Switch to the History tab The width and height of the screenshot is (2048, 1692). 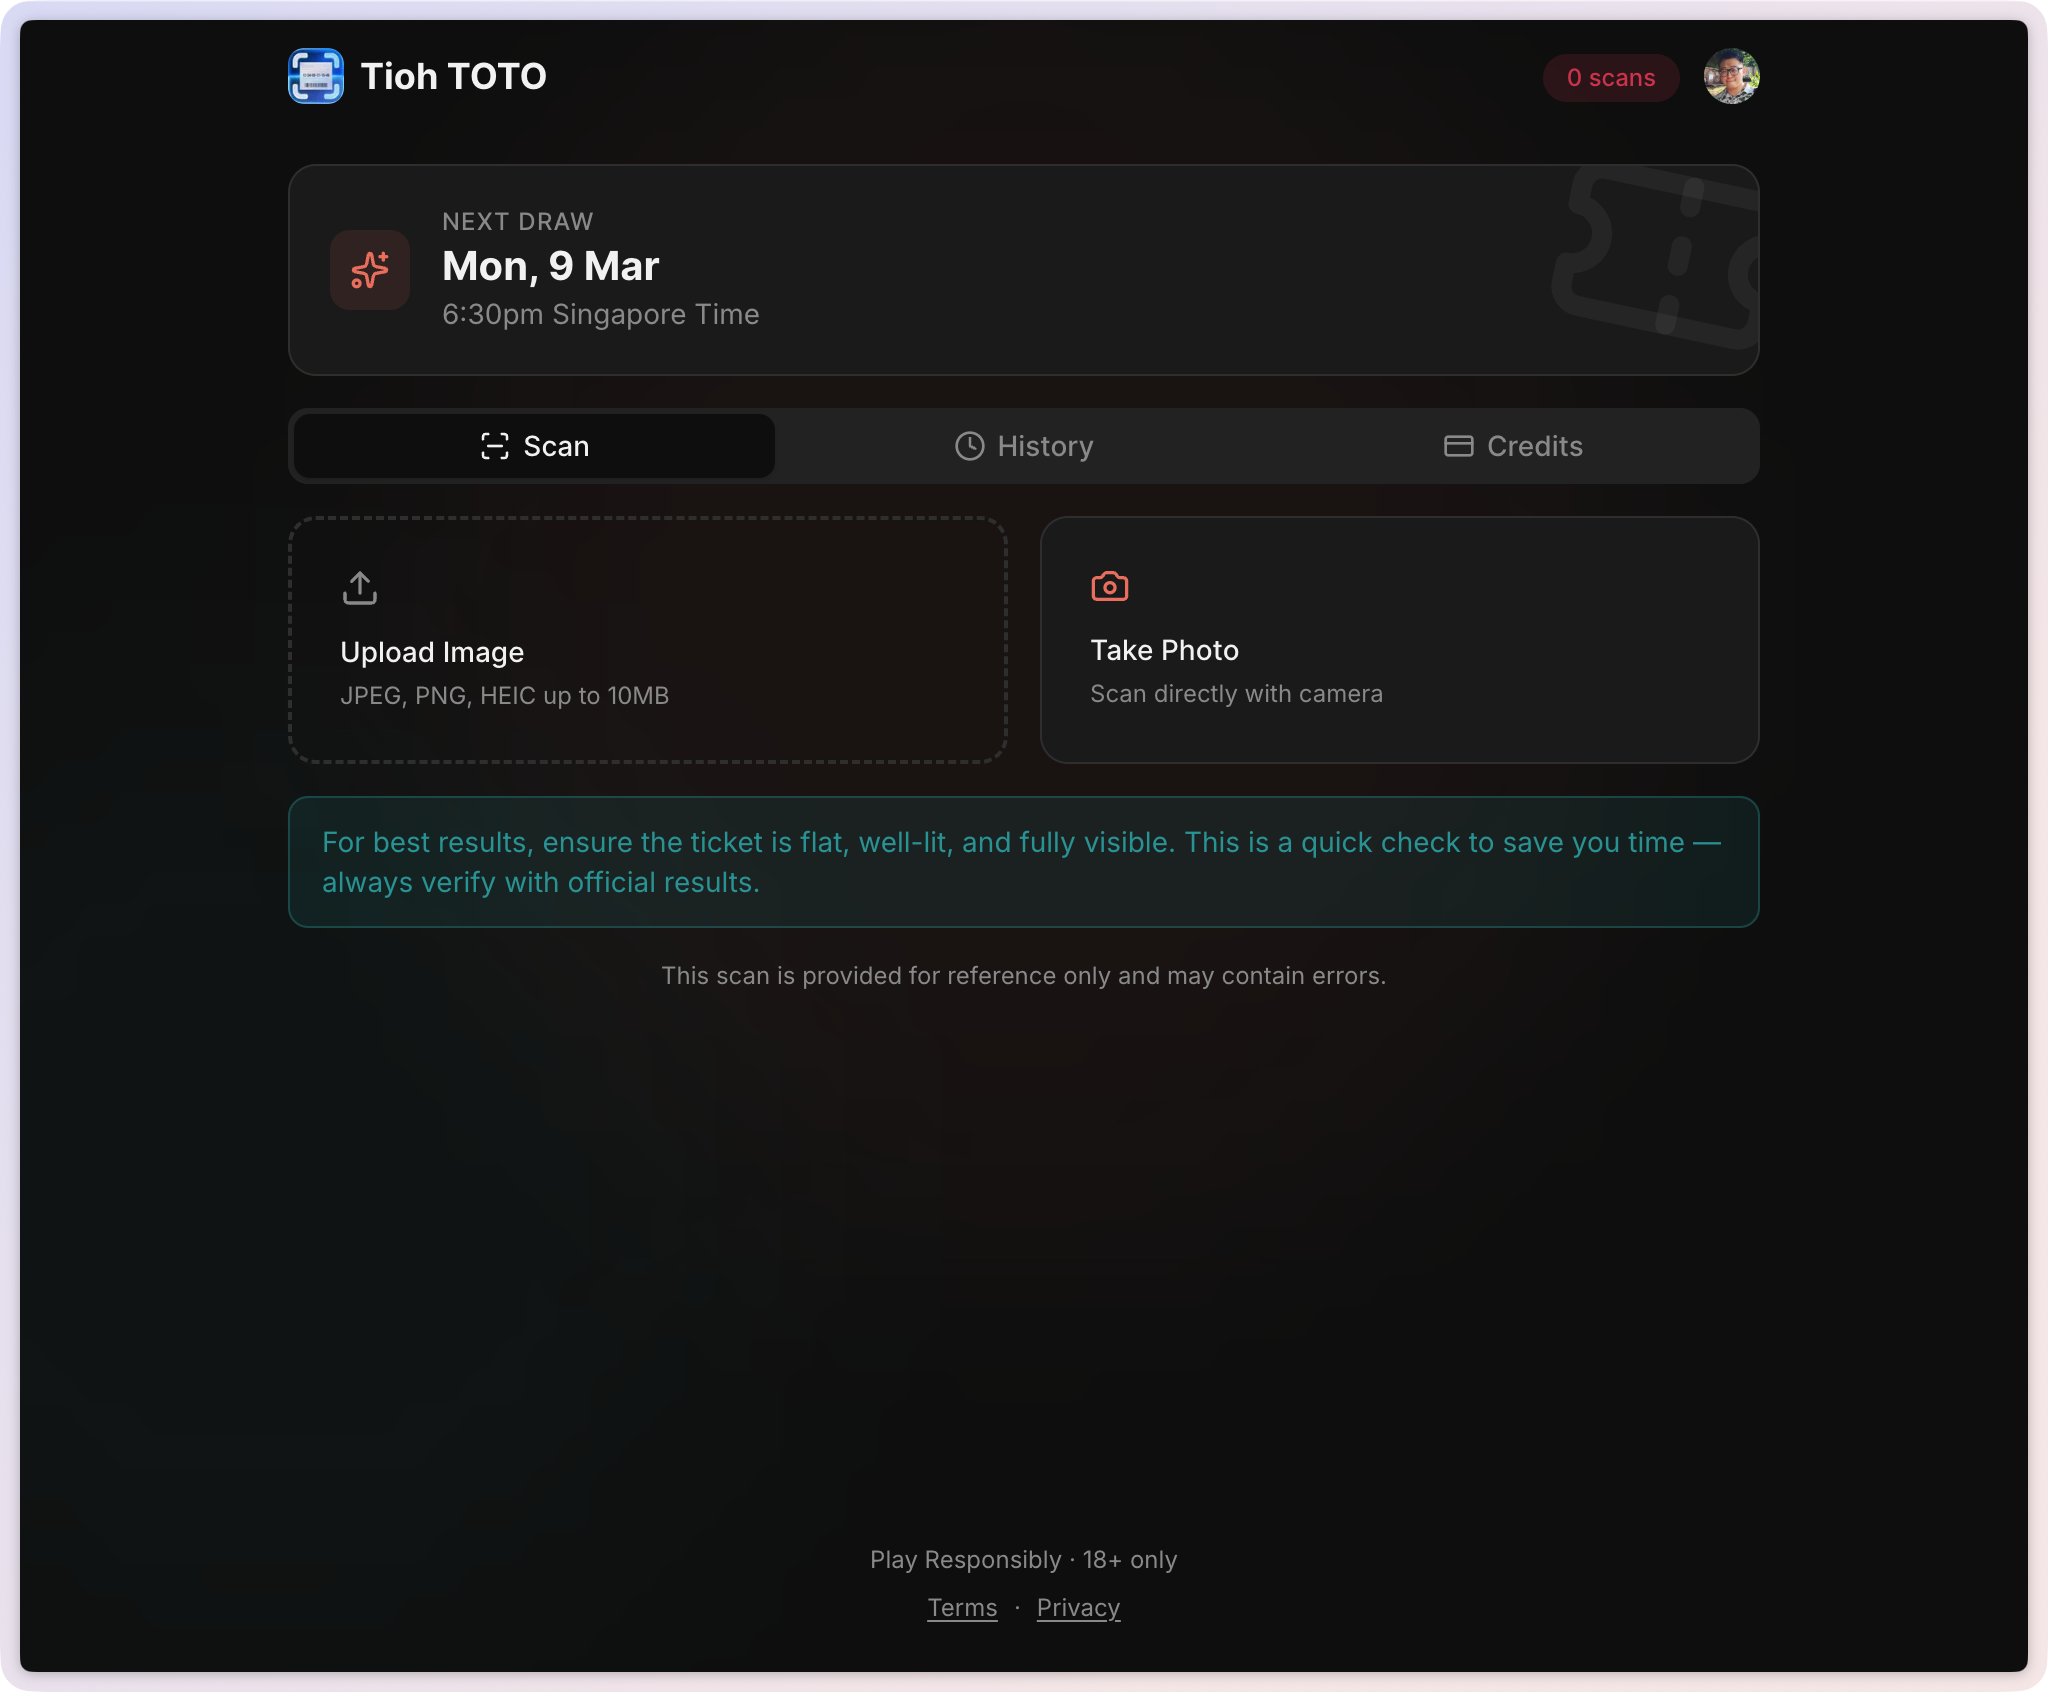(x=1024, y=446)
